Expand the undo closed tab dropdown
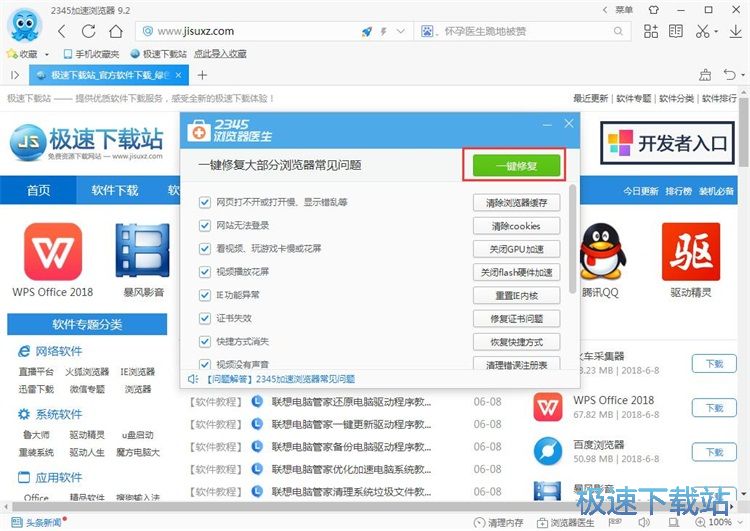Image resolution: width=750 pixels, height=531 pixels. point(743,75)
